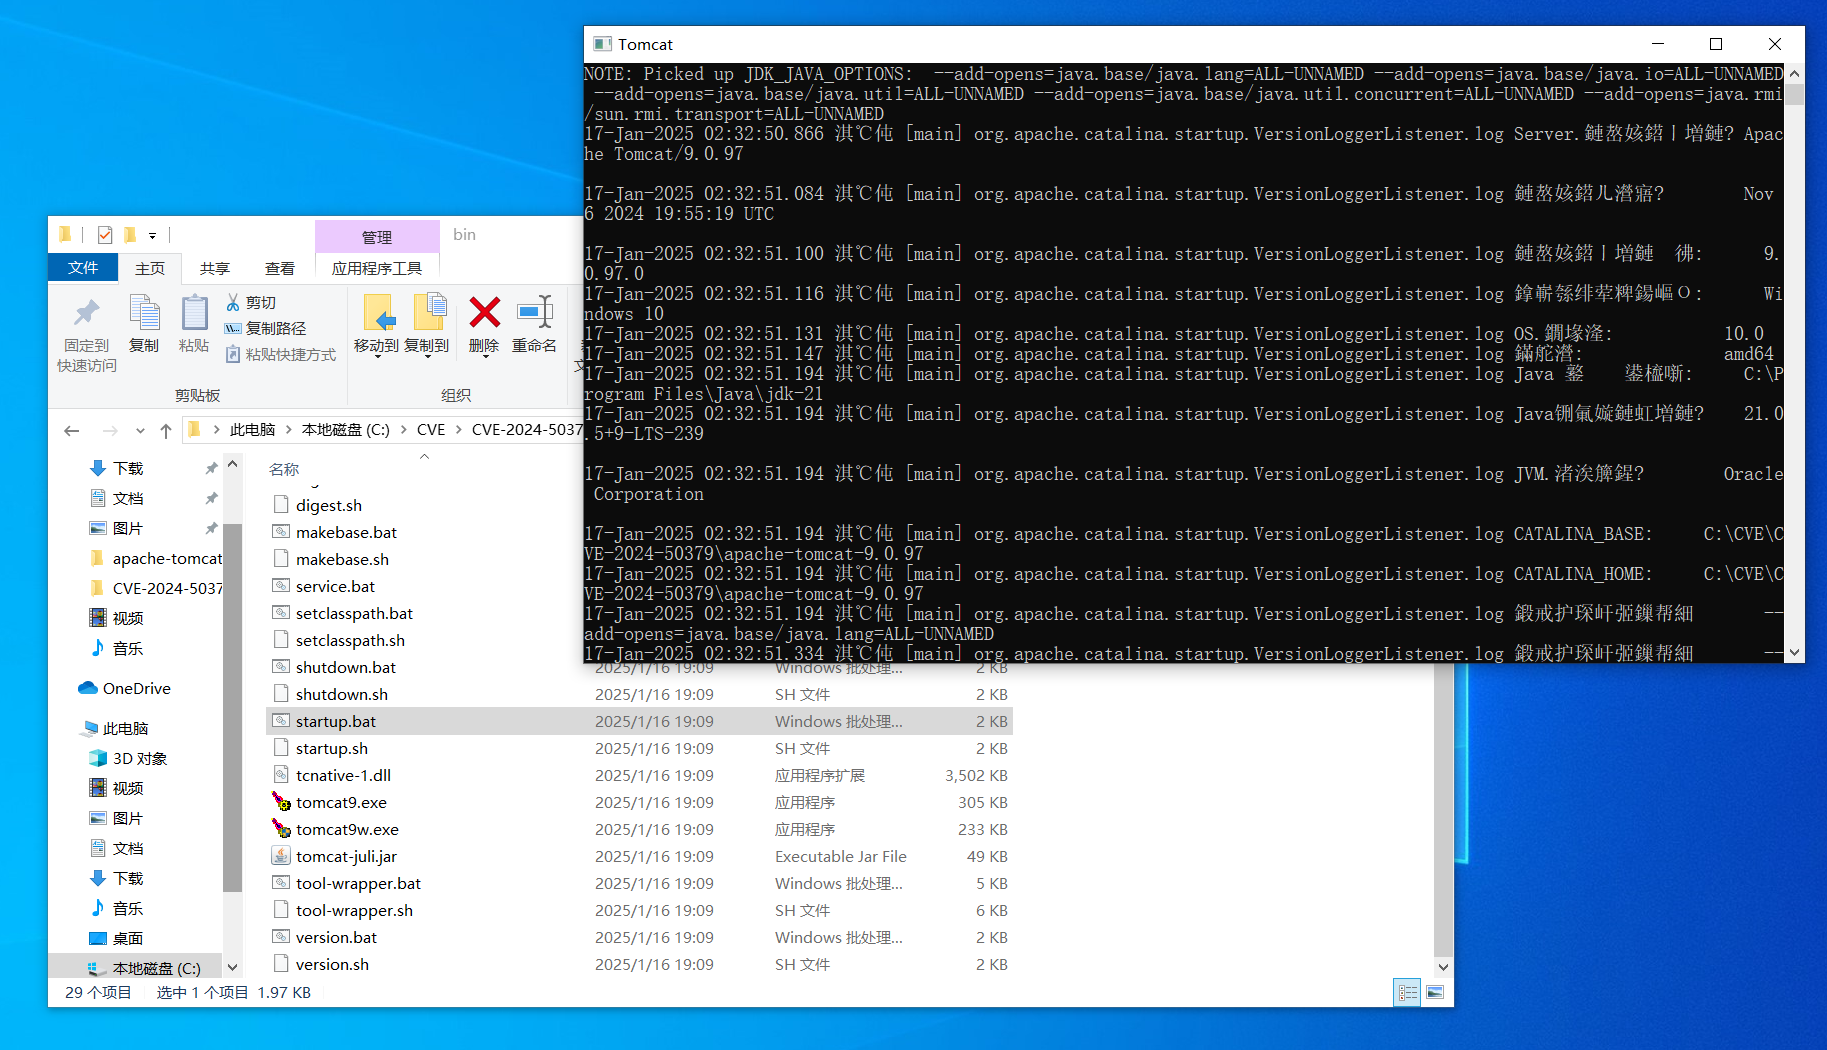This screenshot has width=1827, height=1050.
Task: Click the 复制 copy icon in ribbon
Action: [x=144, y=314]
